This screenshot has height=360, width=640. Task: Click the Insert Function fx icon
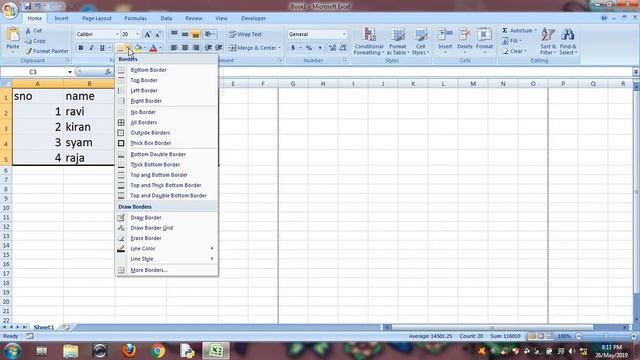pos(108,72)
